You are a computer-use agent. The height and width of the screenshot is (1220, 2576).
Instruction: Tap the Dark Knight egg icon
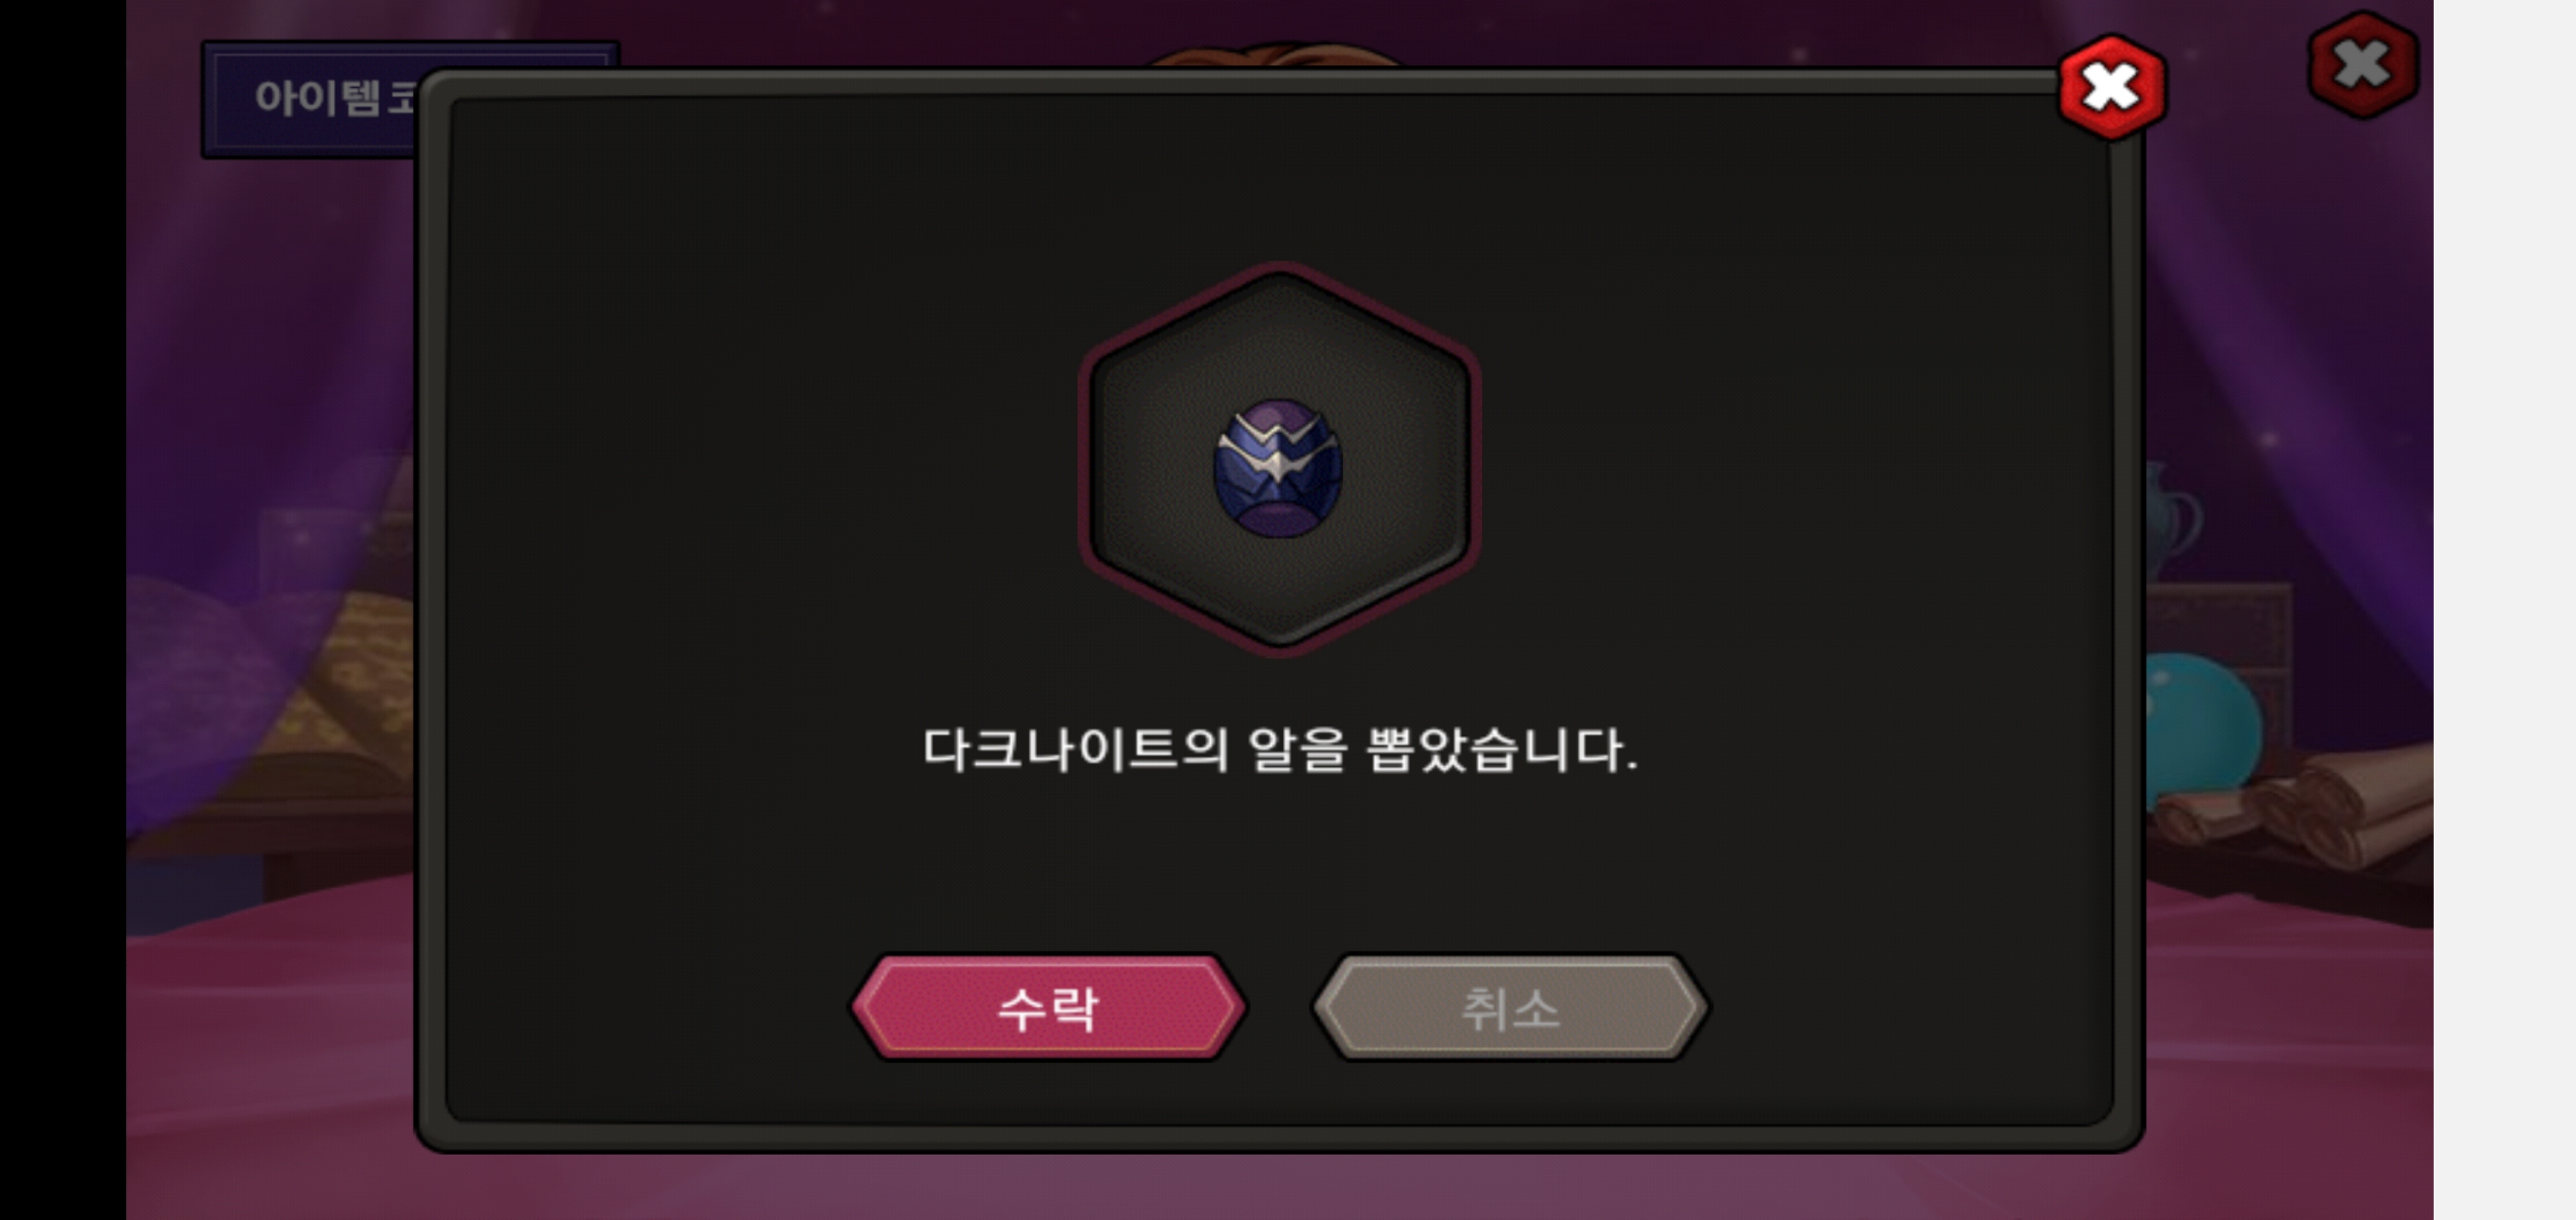pos(1278,468)
